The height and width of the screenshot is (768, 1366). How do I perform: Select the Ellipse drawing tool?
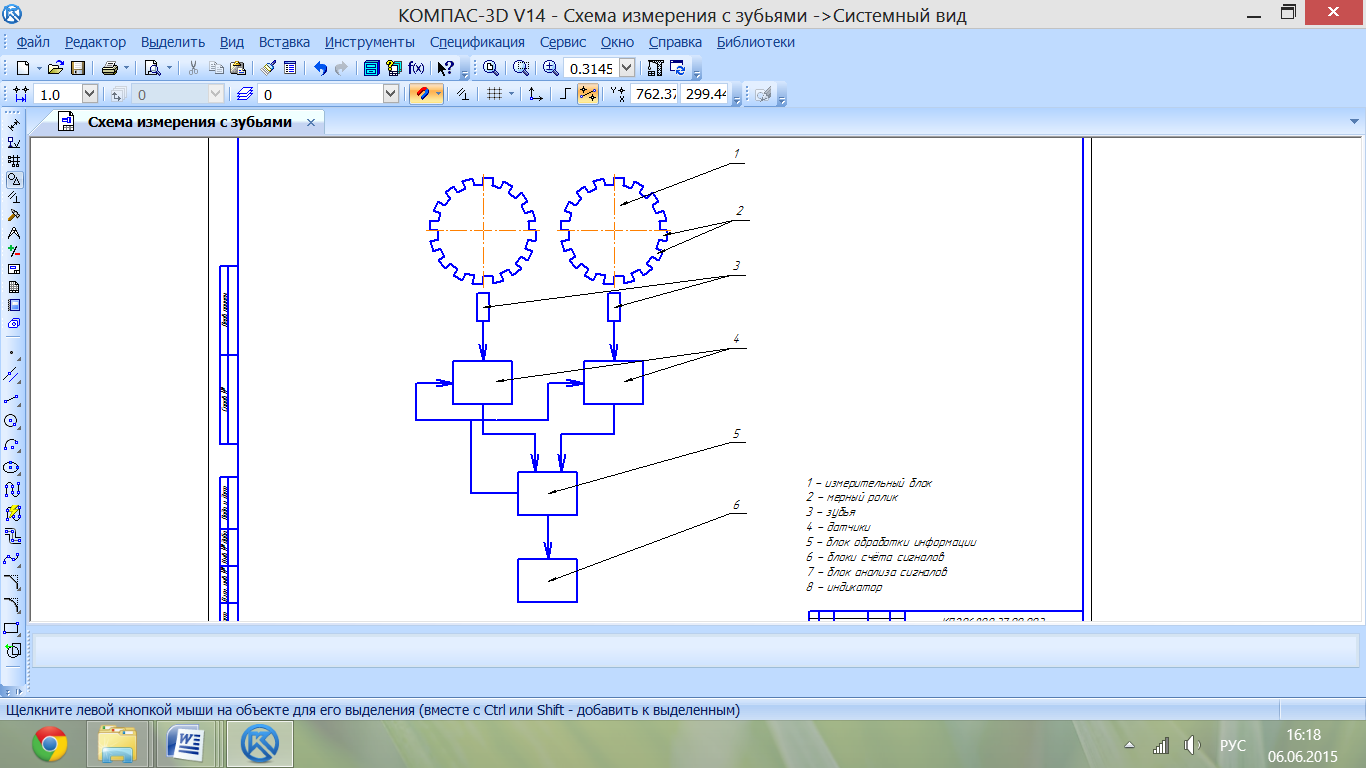click(13, 467)
